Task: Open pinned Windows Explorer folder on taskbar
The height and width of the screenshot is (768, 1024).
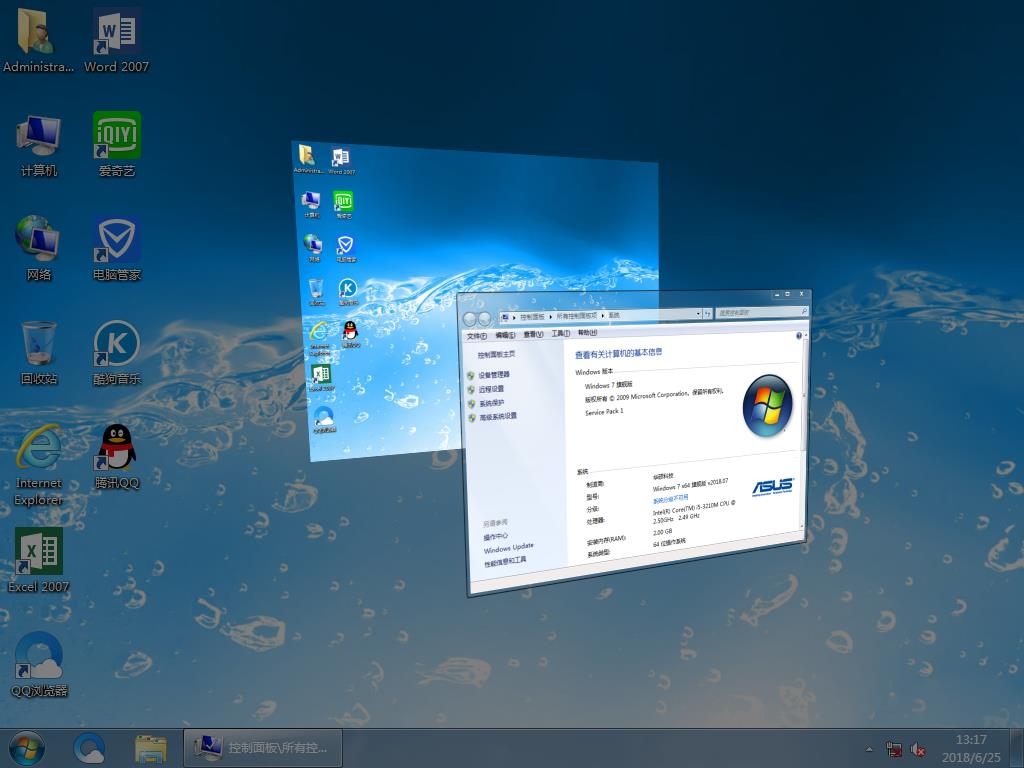Action: pos(150,747)
